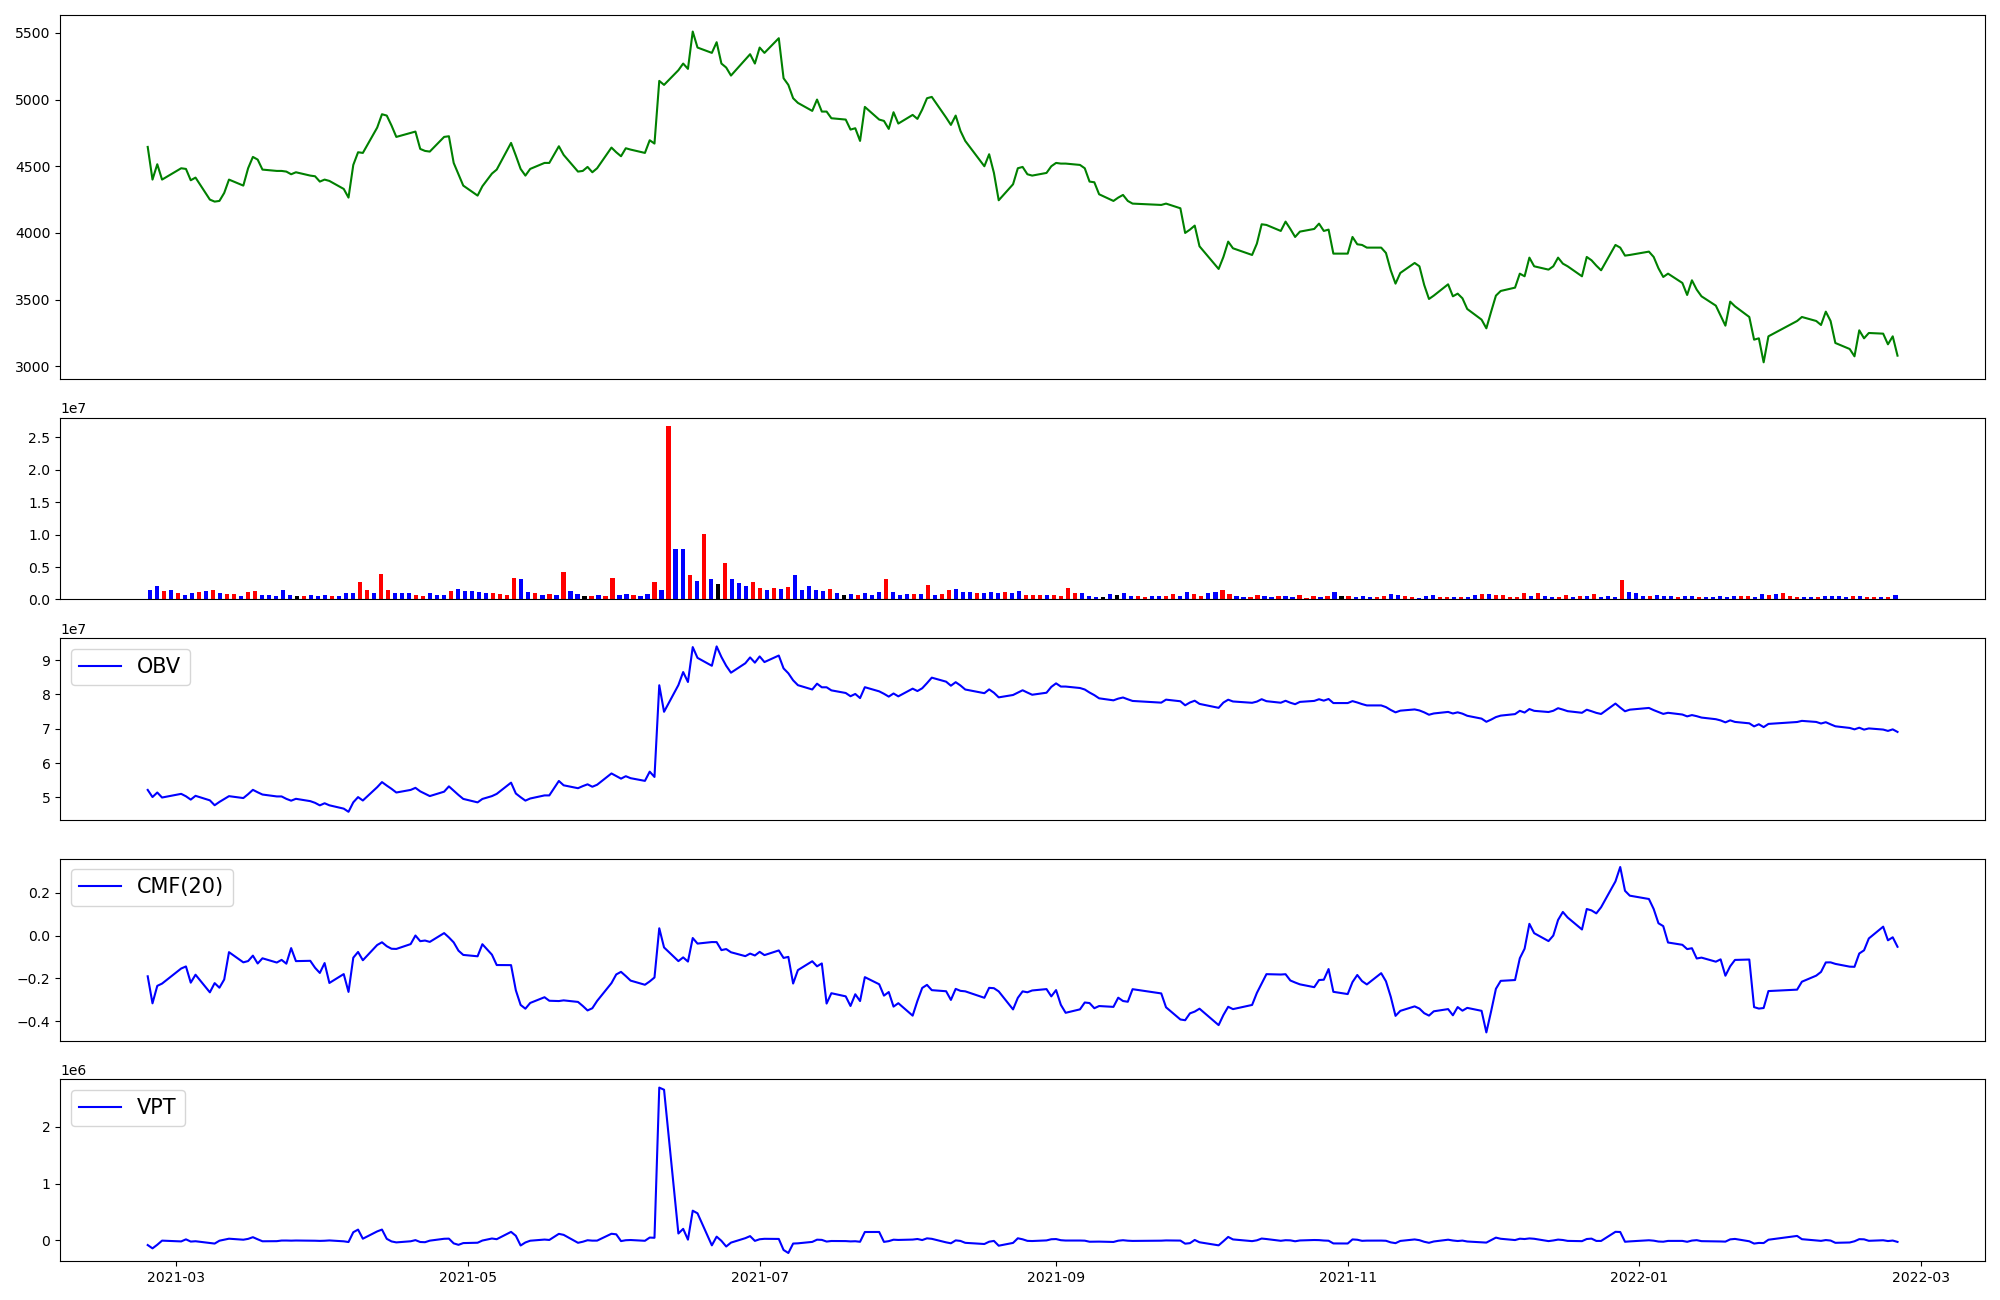Select the 2022-01 date tick label

(x=1641, y=1277)
